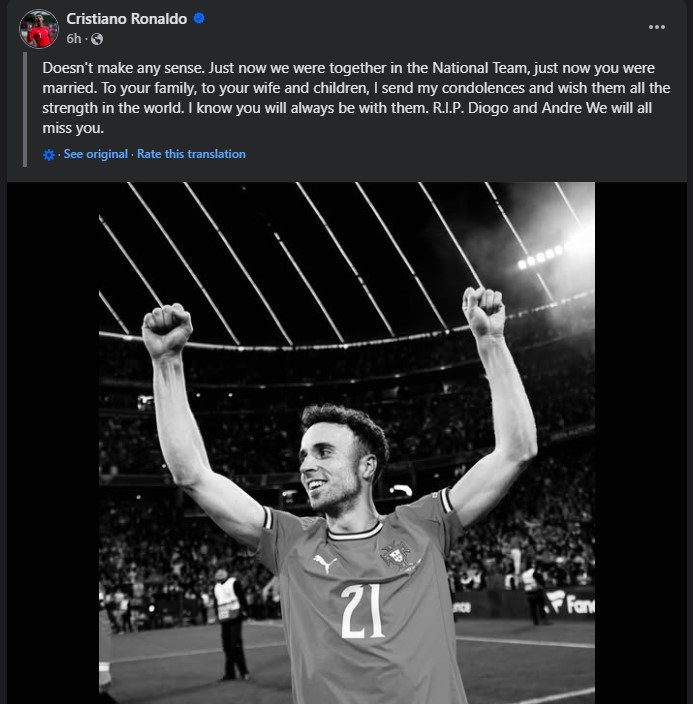Click the bright stadium floodlights in photo
The height and width of the screenshot is (704, 693).
(543, 255)
